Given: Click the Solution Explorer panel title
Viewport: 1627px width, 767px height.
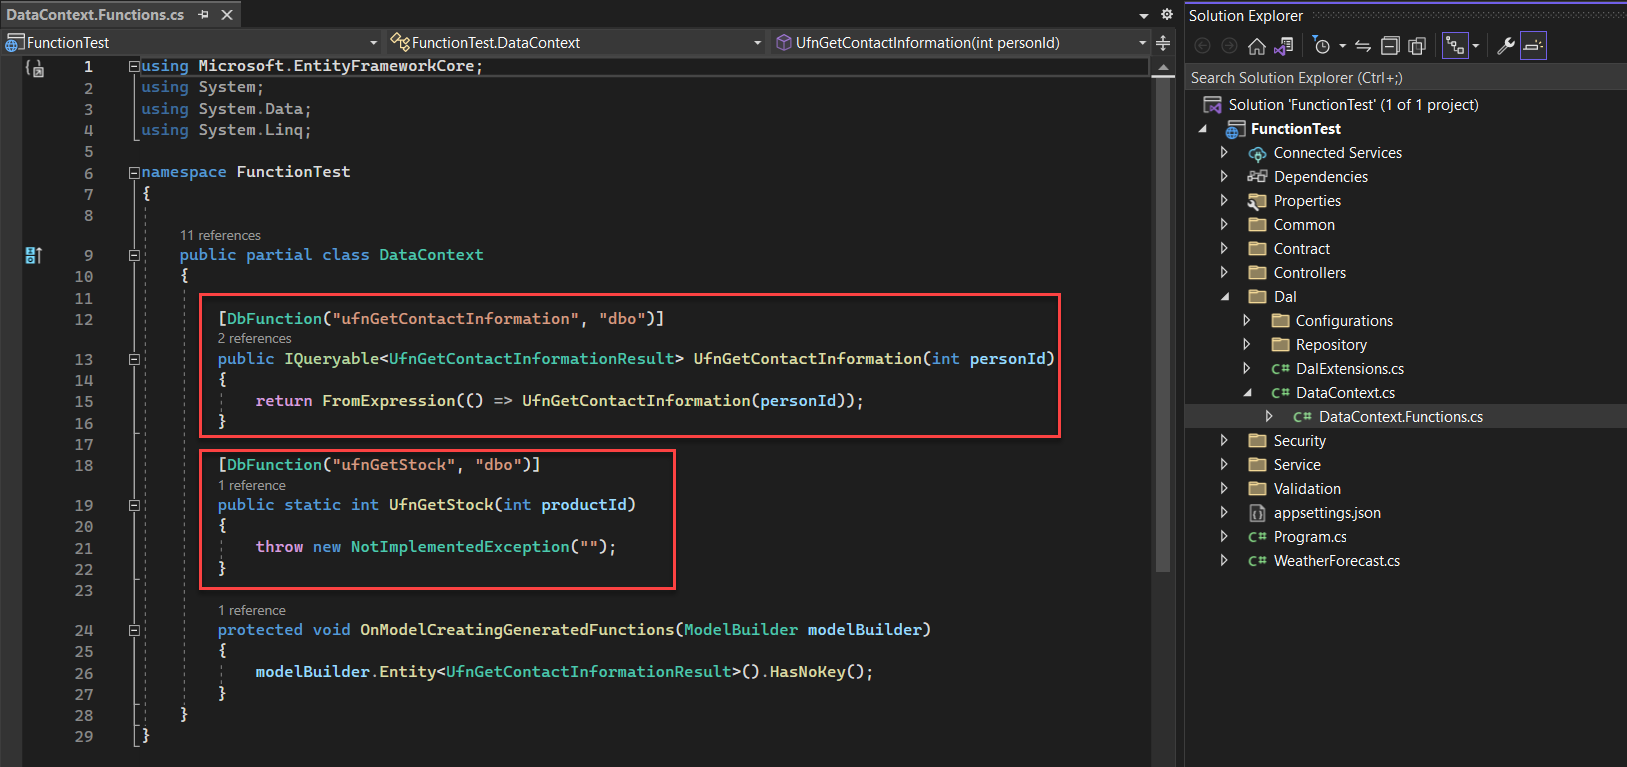Looking at the screenshot, I should click(x=1246, y=16).
